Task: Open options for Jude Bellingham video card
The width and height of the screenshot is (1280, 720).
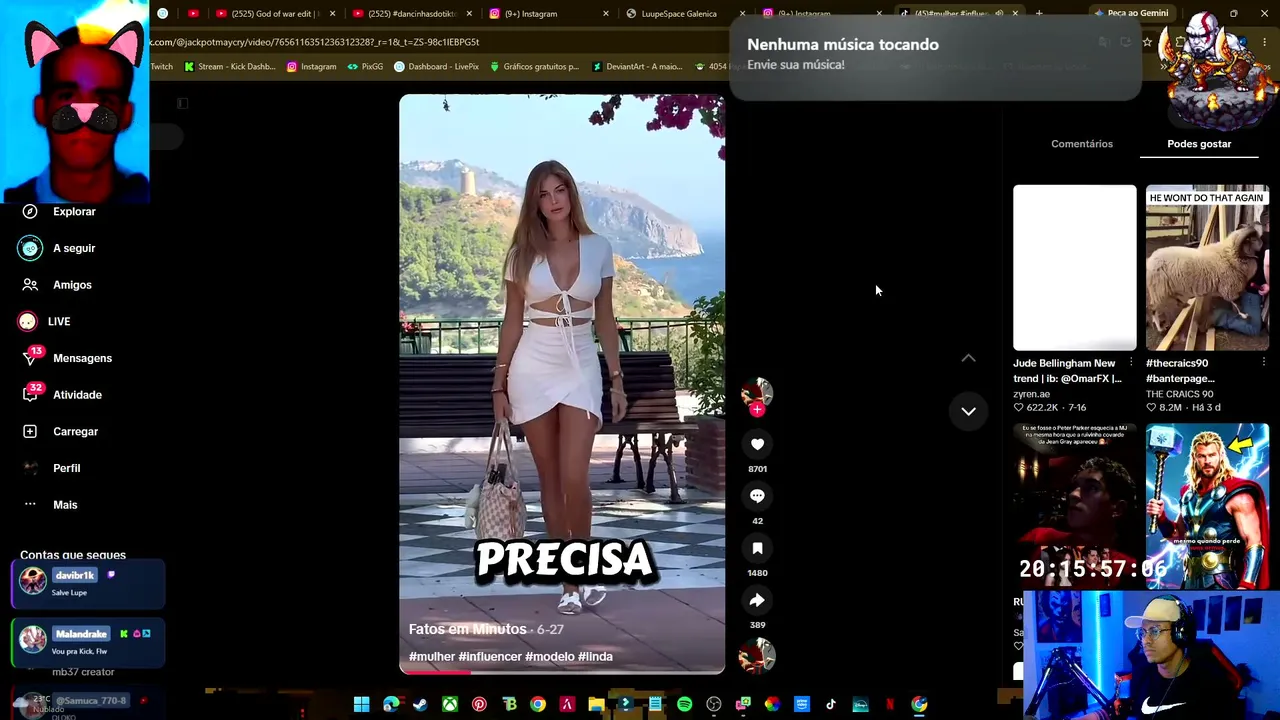Action: tap(1131, 363)
